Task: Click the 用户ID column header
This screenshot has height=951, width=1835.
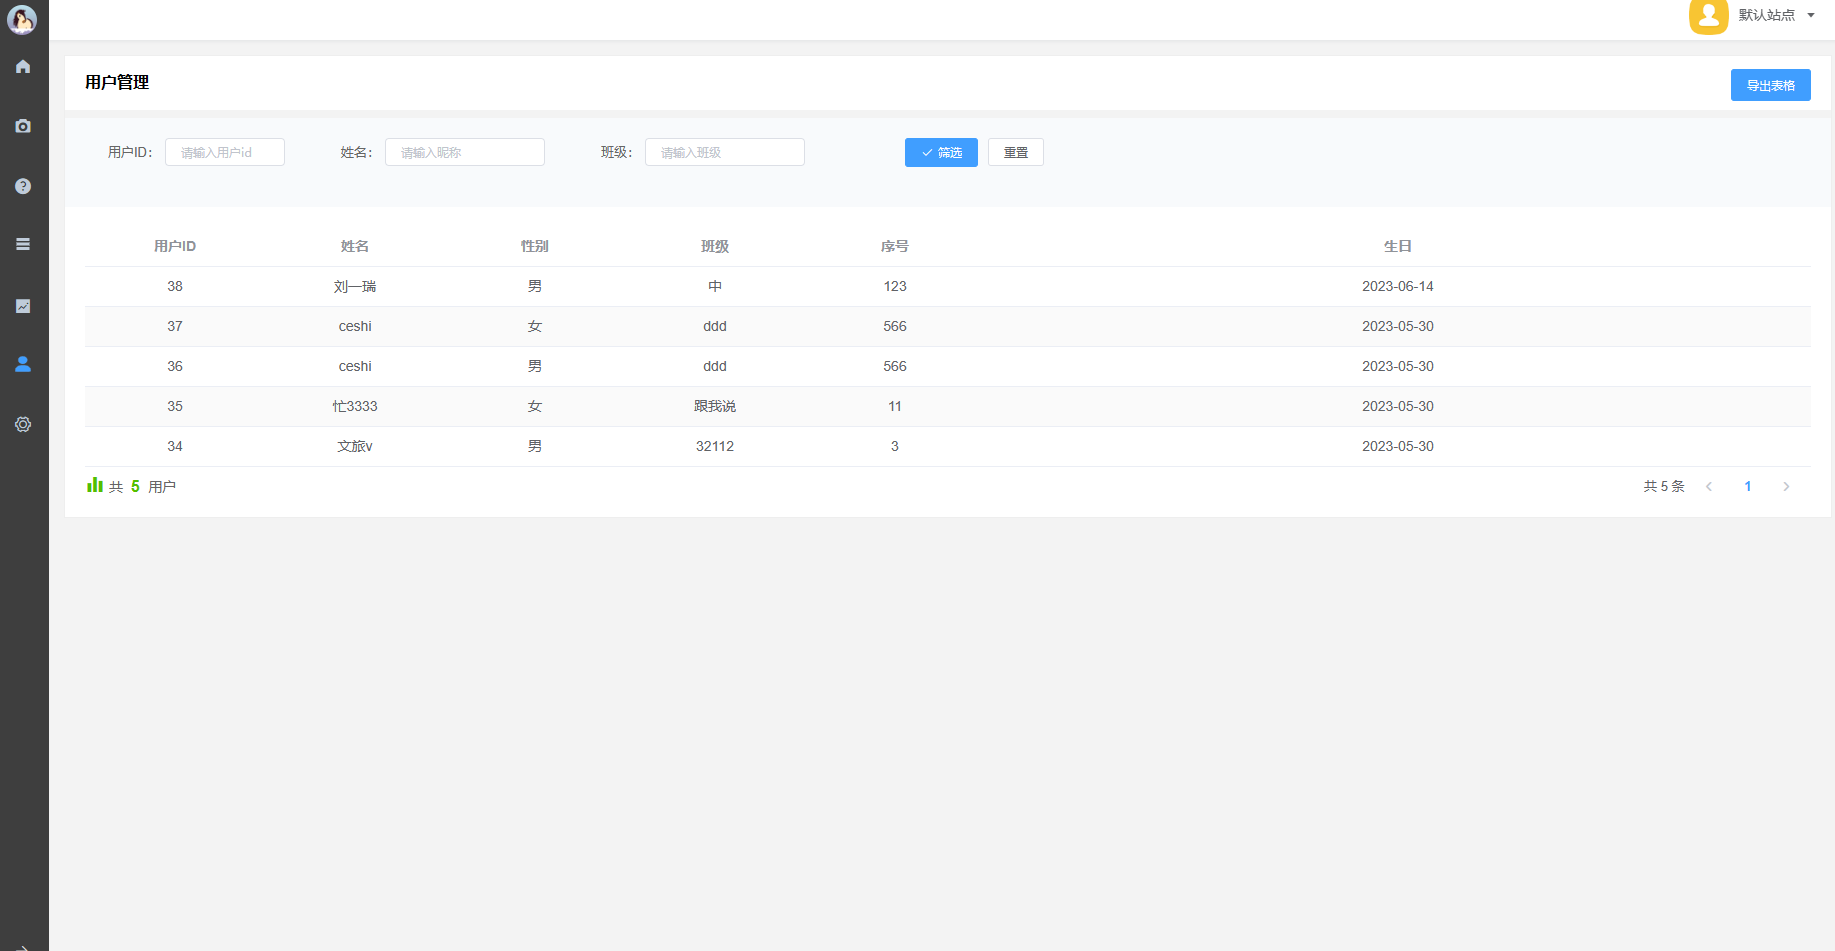Action: click(x=175, y=246)
